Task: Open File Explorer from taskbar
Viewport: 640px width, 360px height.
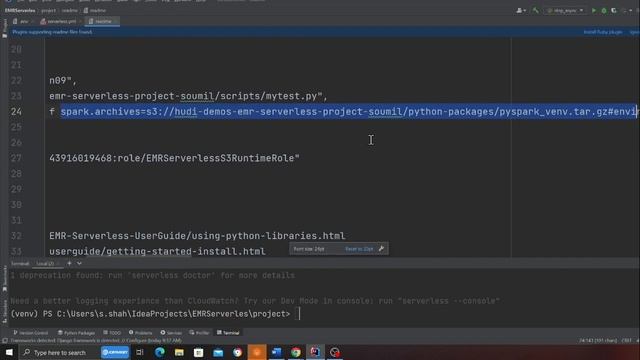Action: pos(179,352)
